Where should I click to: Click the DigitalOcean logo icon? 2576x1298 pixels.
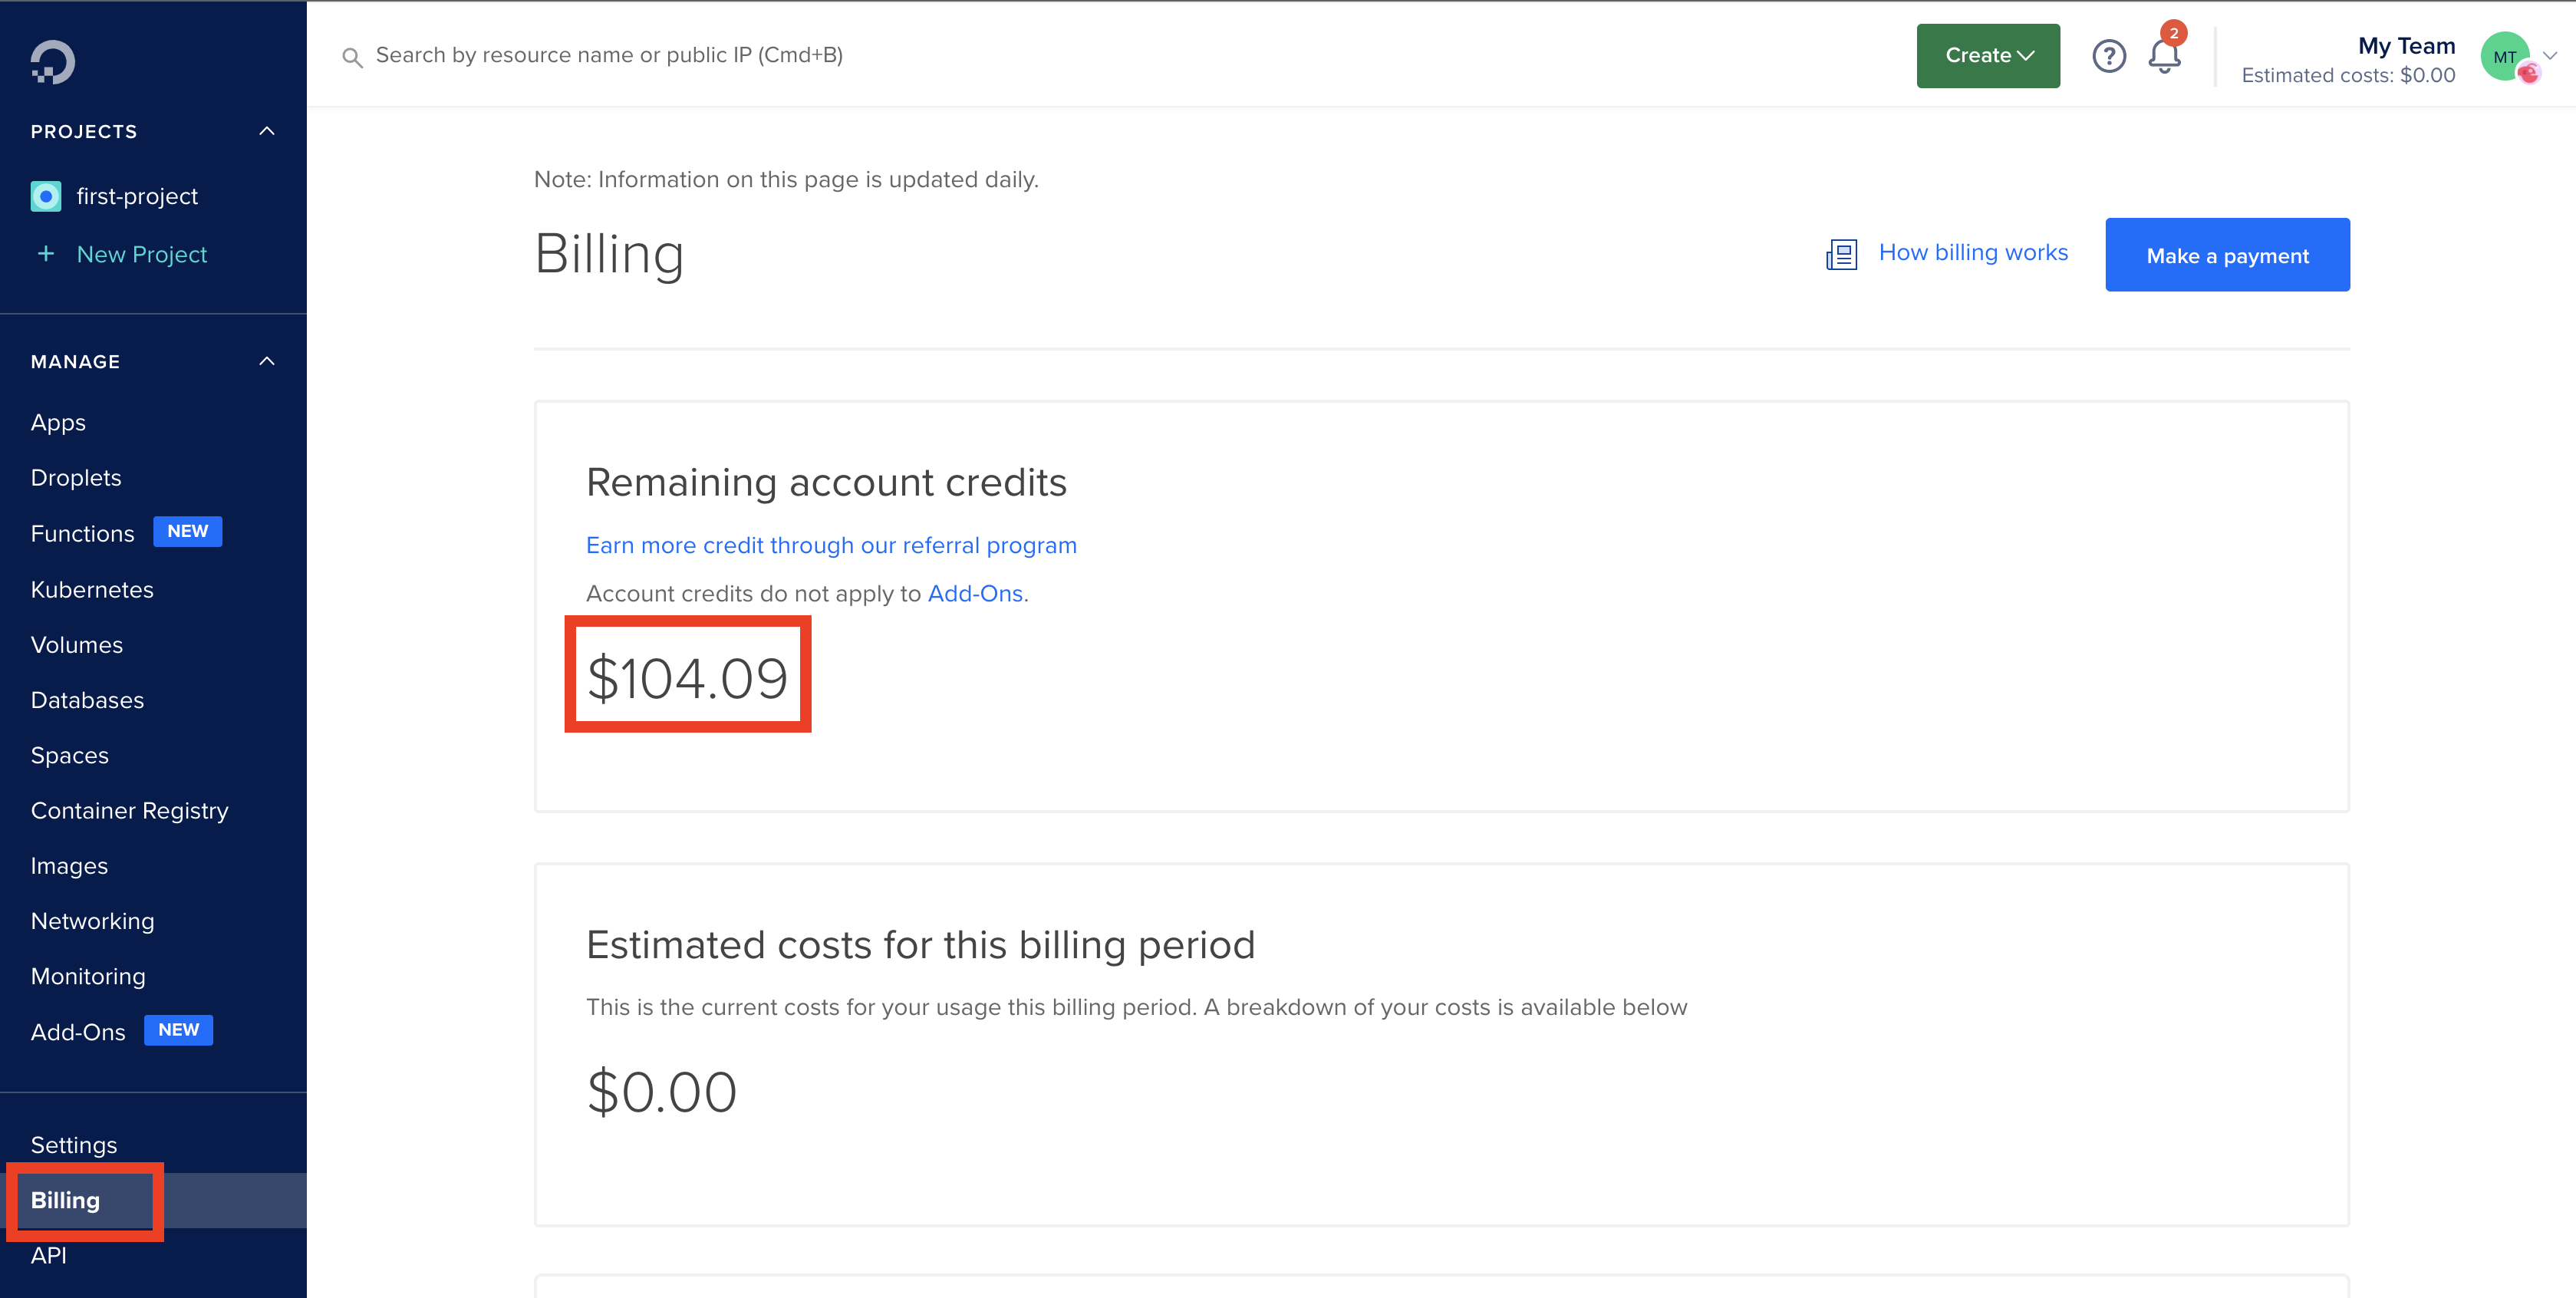click(x=52, y=62)
